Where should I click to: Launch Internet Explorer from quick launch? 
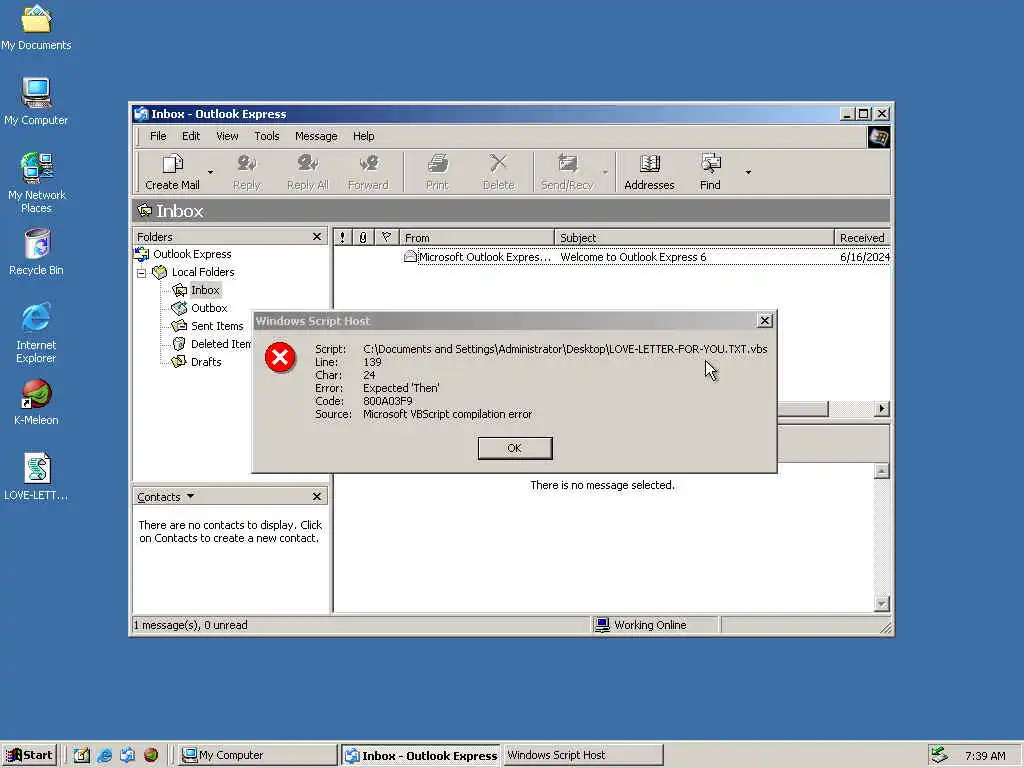104,756
